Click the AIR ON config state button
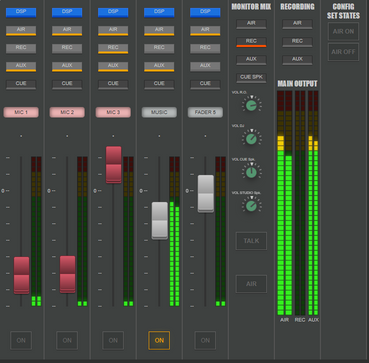 tap(343, 32)
